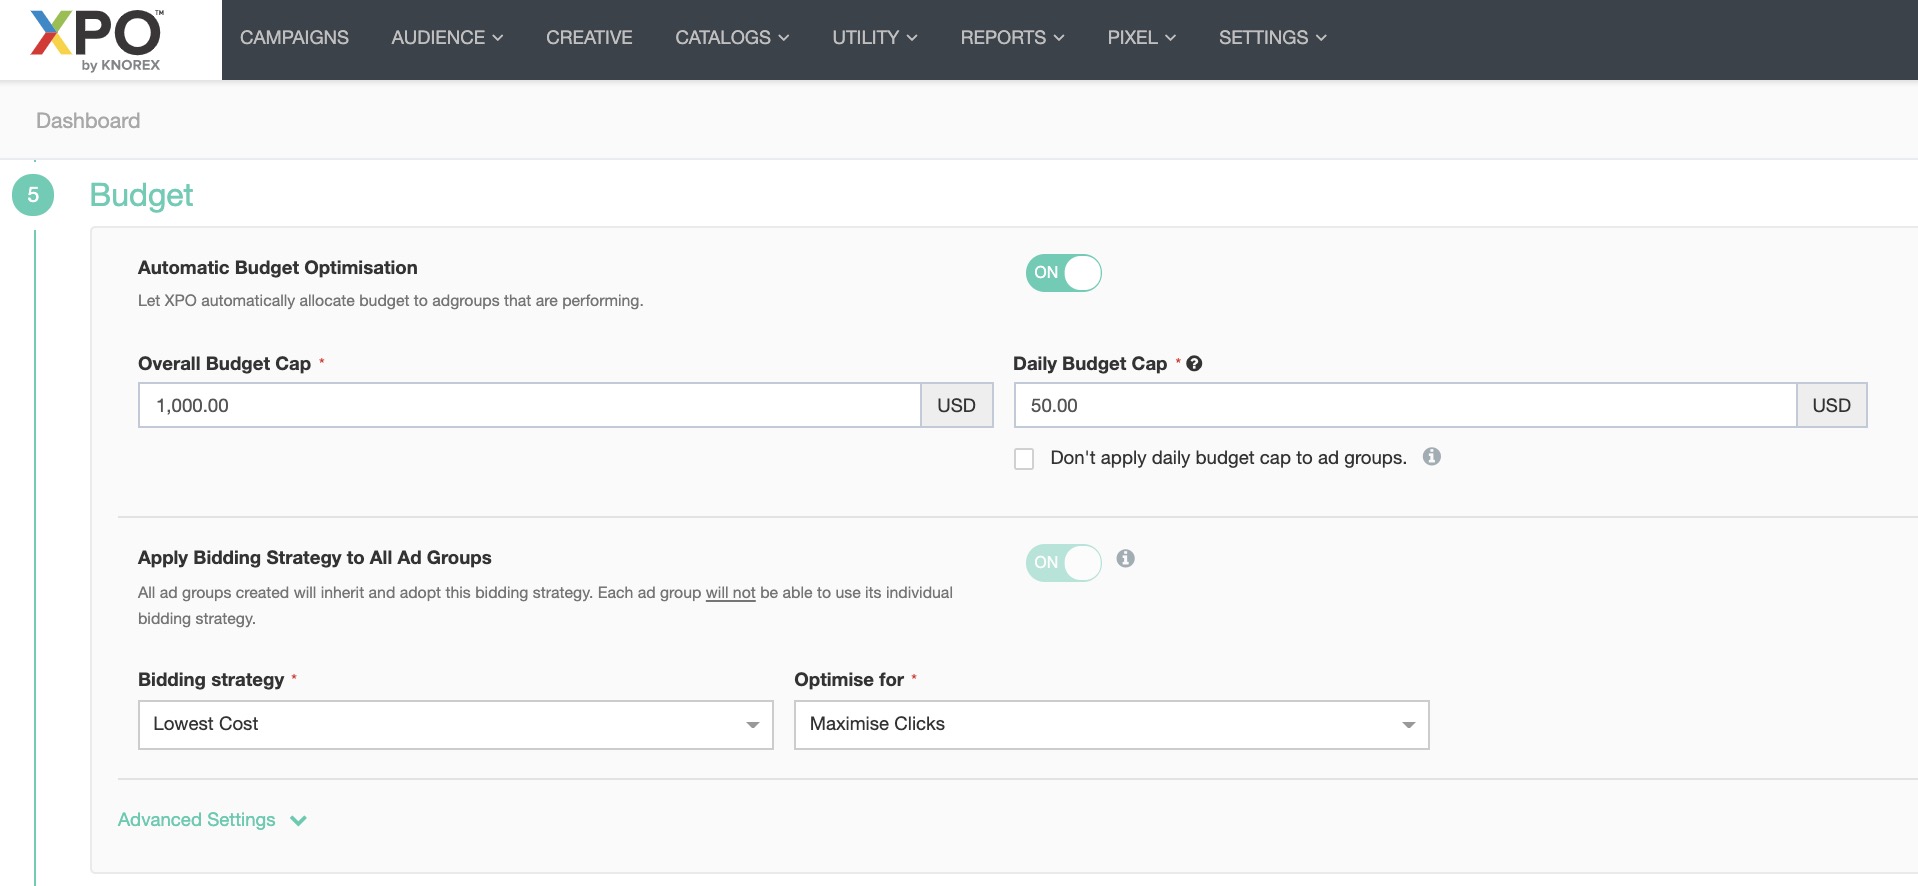Click the Advanced Settings chevron arrow
This screenshot has height=886, width=1918.
298,821
